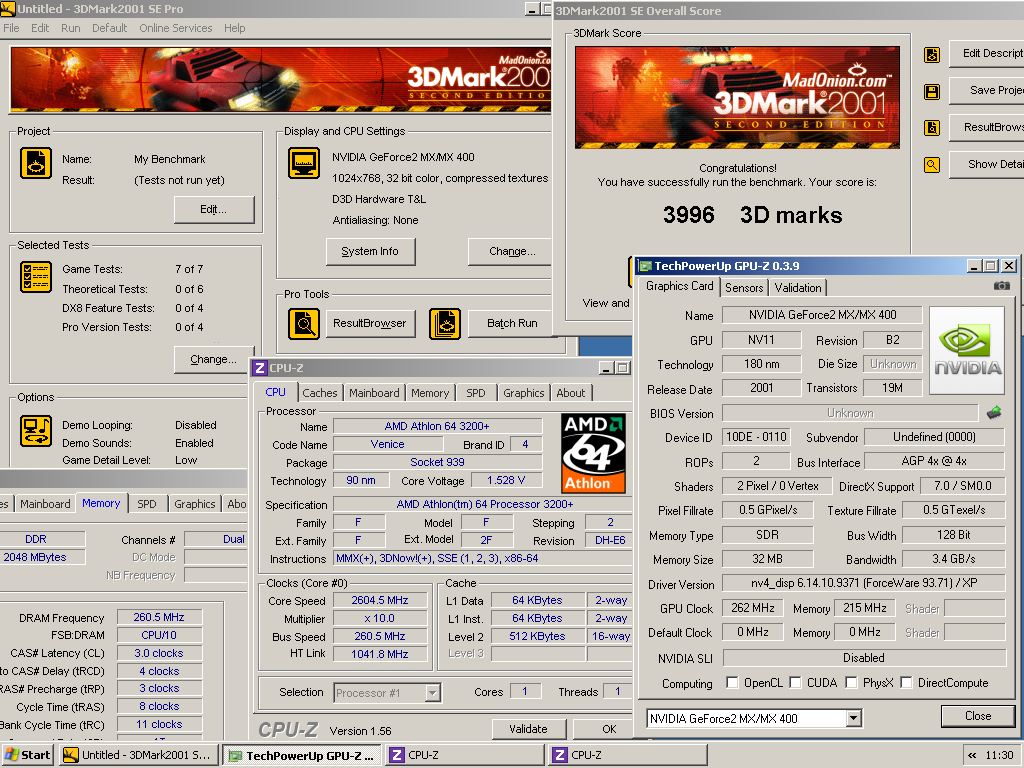Click the Validate button in CPU-Z
Viewport: 1024px width, 768px height.
click(528, 729)
